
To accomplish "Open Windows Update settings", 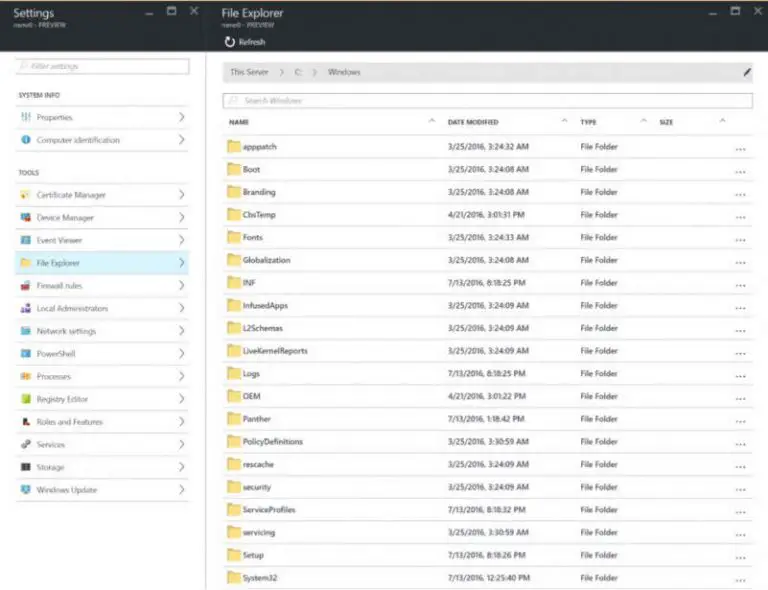I will [x=65, y=490].
